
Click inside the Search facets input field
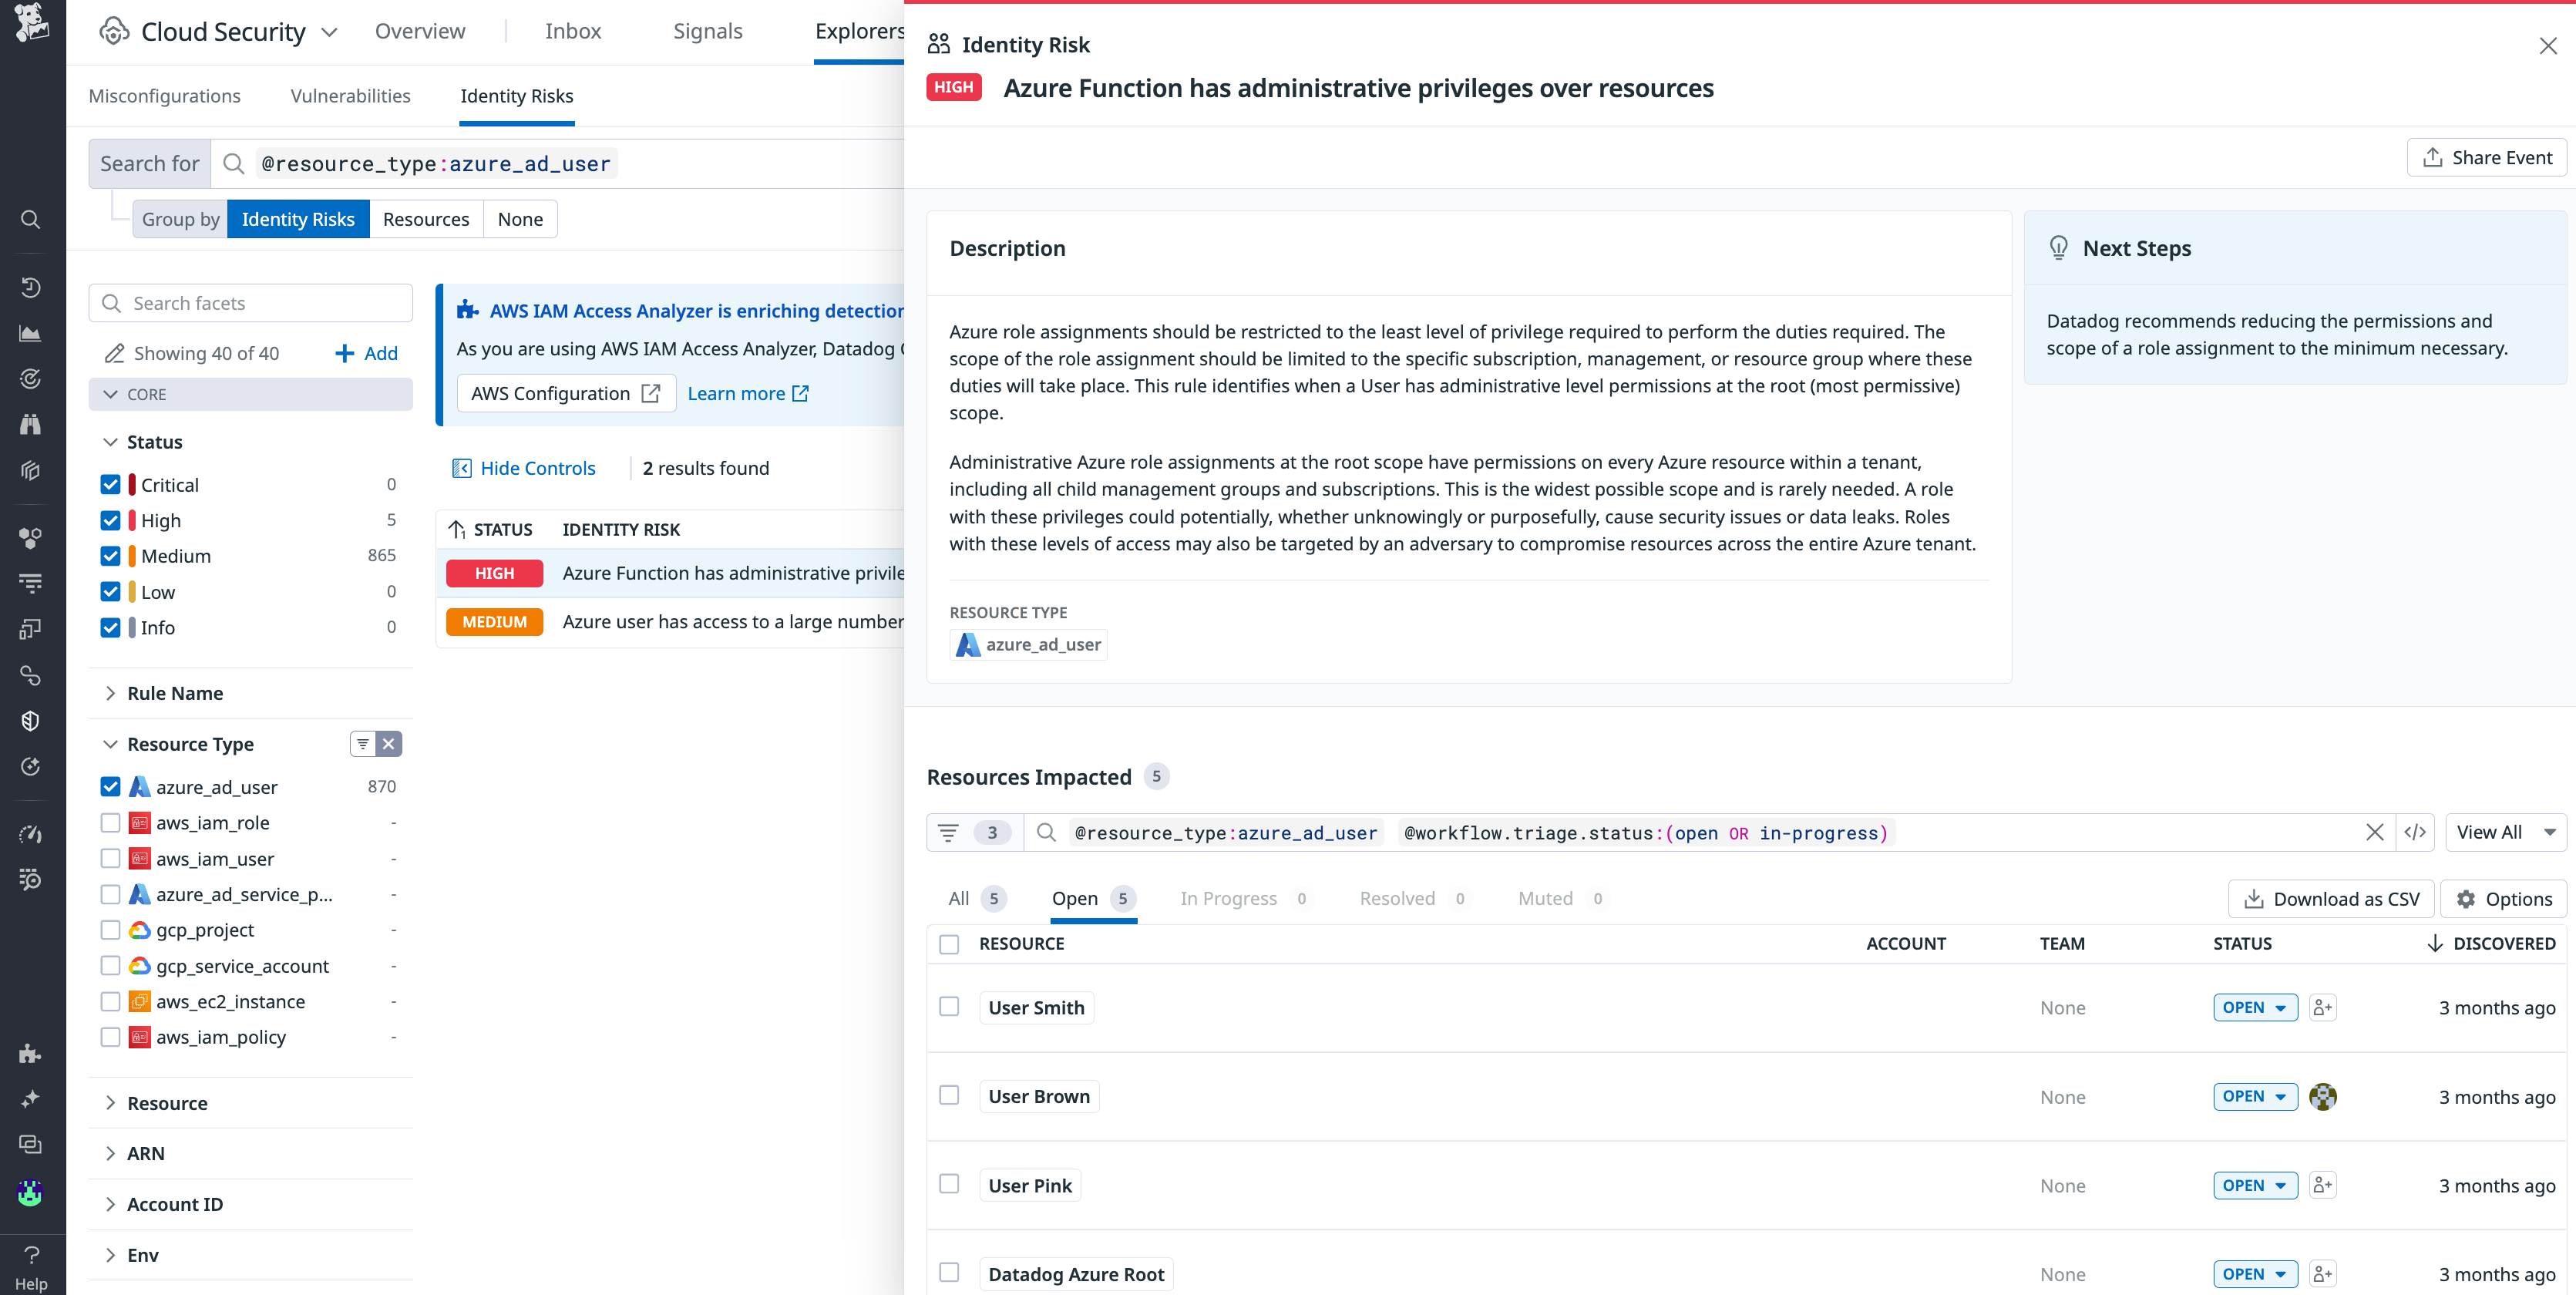250,302
